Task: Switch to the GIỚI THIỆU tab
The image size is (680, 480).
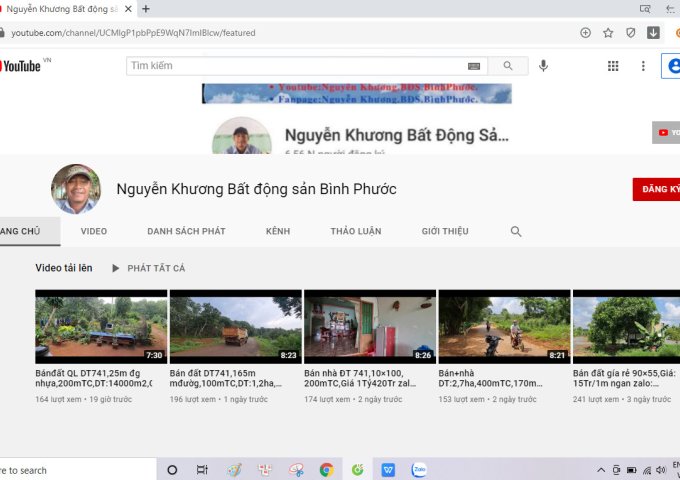Action: [445, 231]
